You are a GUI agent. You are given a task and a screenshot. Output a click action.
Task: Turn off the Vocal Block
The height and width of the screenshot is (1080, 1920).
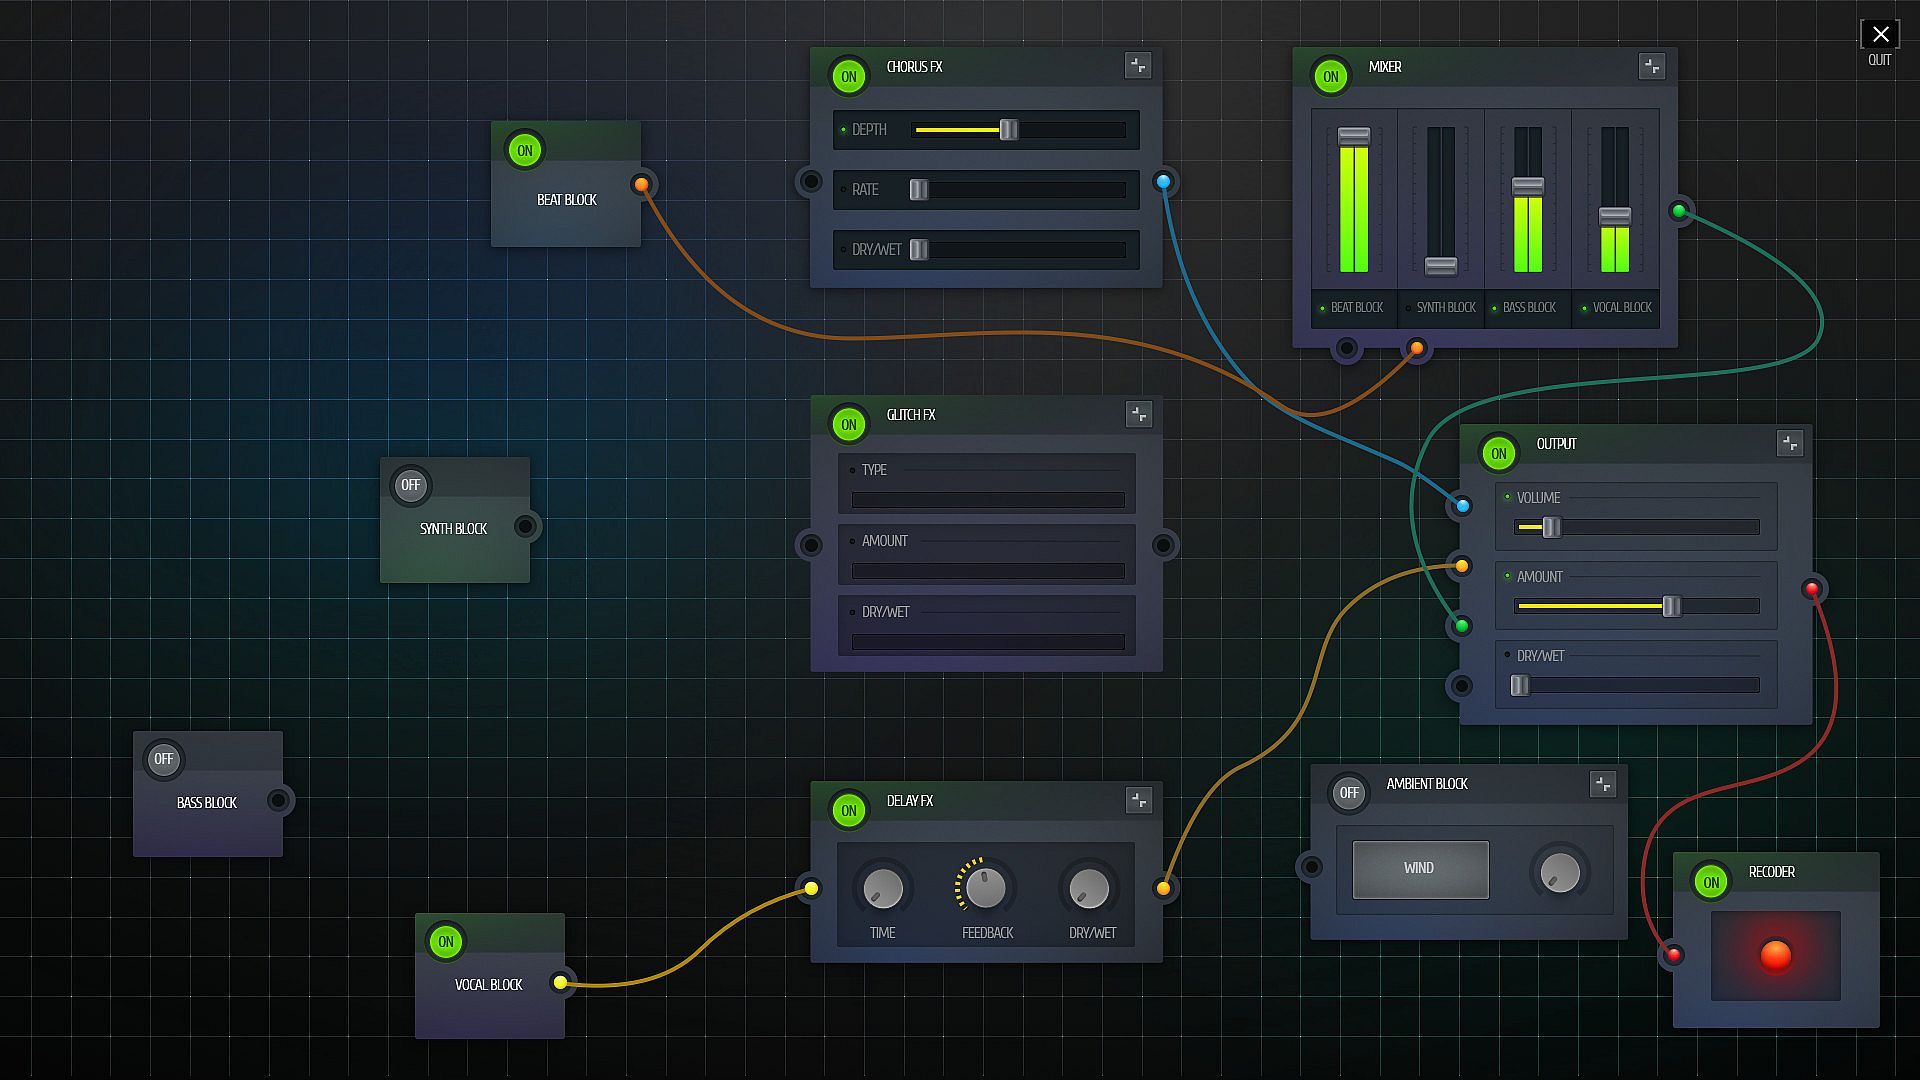click(x=446, y=941)
